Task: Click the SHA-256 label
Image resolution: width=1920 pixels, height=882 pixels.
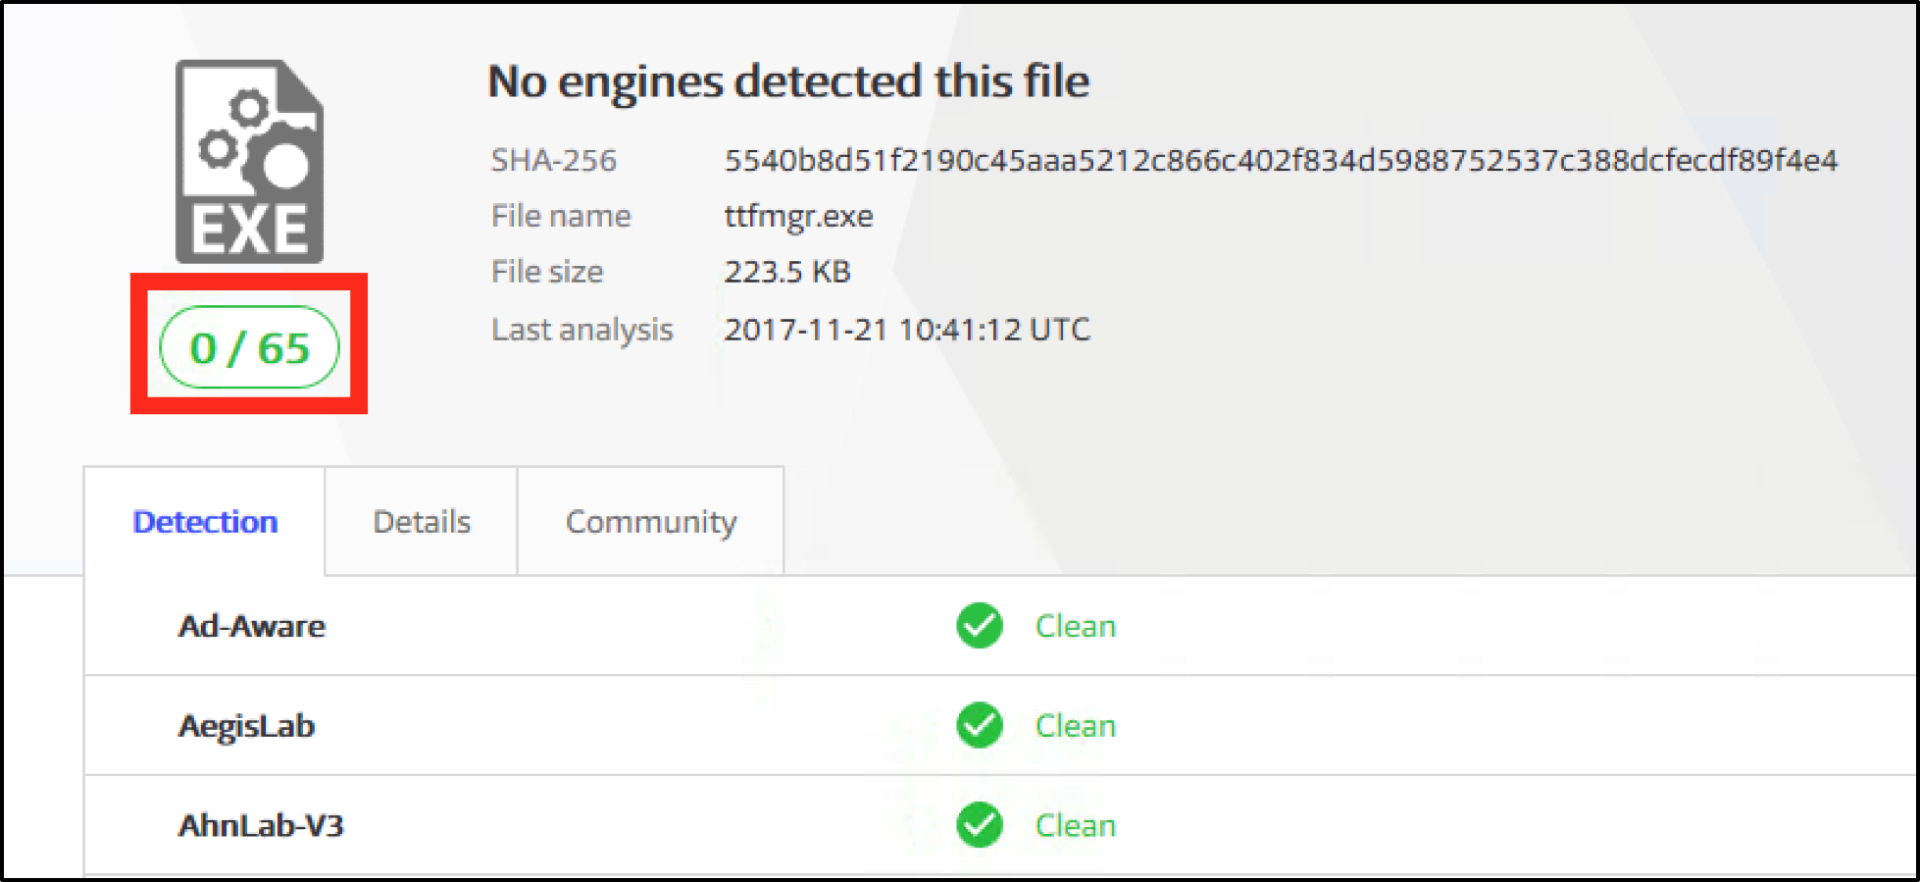Action: click(x=553, y=160)
